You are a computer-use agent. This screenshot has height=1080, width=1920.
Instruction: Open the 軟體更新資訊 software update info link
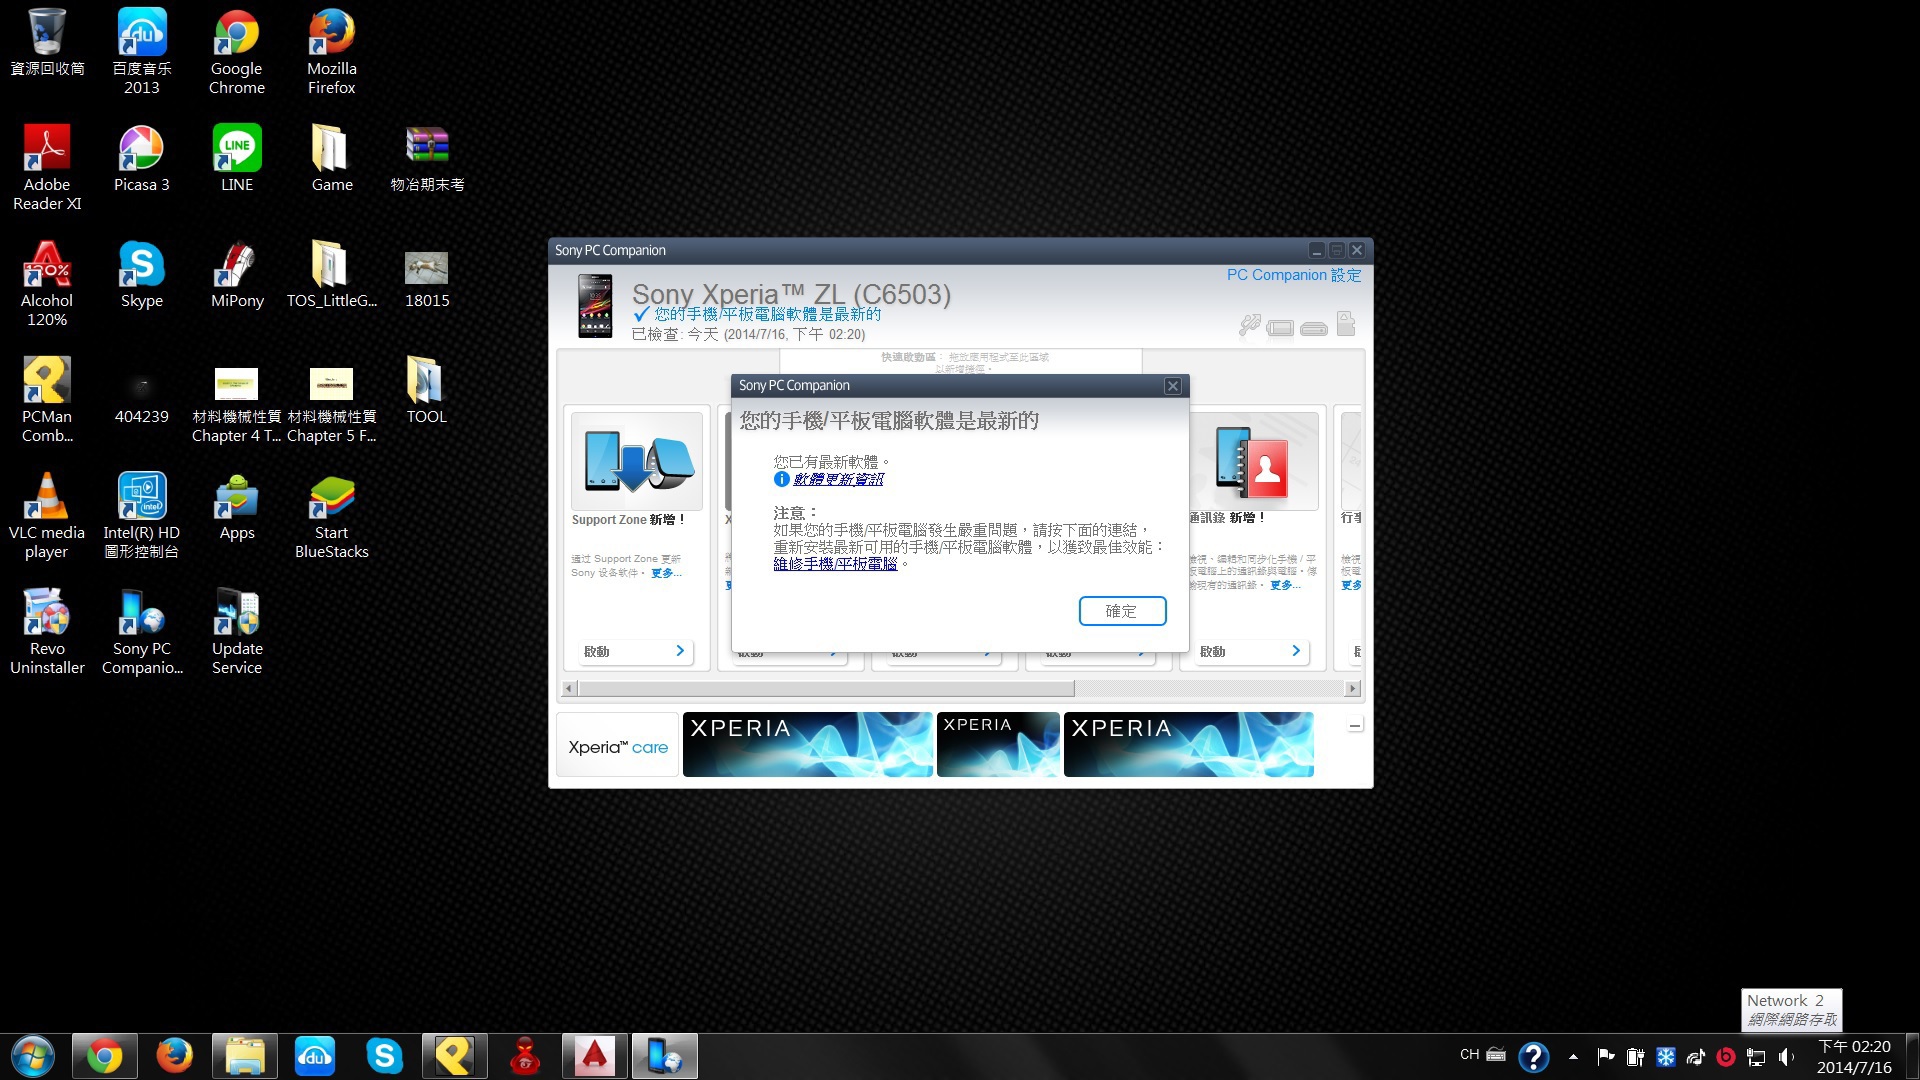[x=838, y=479]
